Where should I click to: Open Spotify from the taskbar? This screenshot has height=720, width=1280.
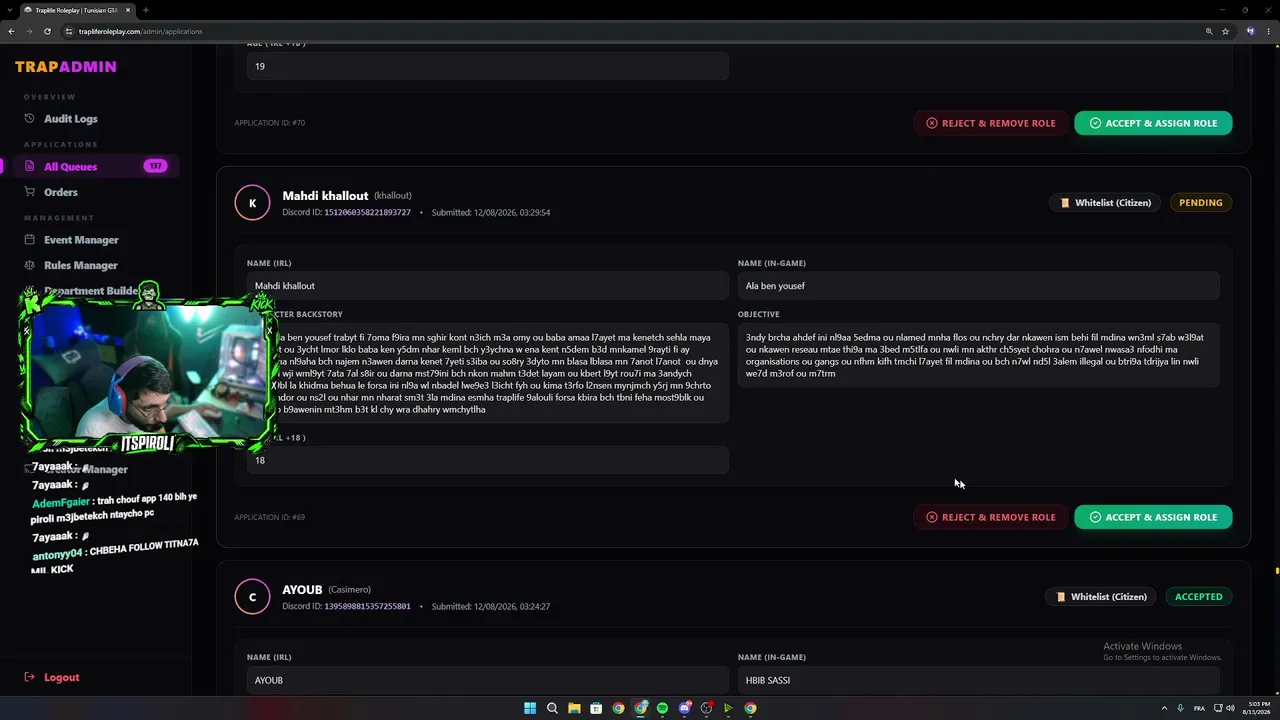pyautogui.click(x=662, y=708)
